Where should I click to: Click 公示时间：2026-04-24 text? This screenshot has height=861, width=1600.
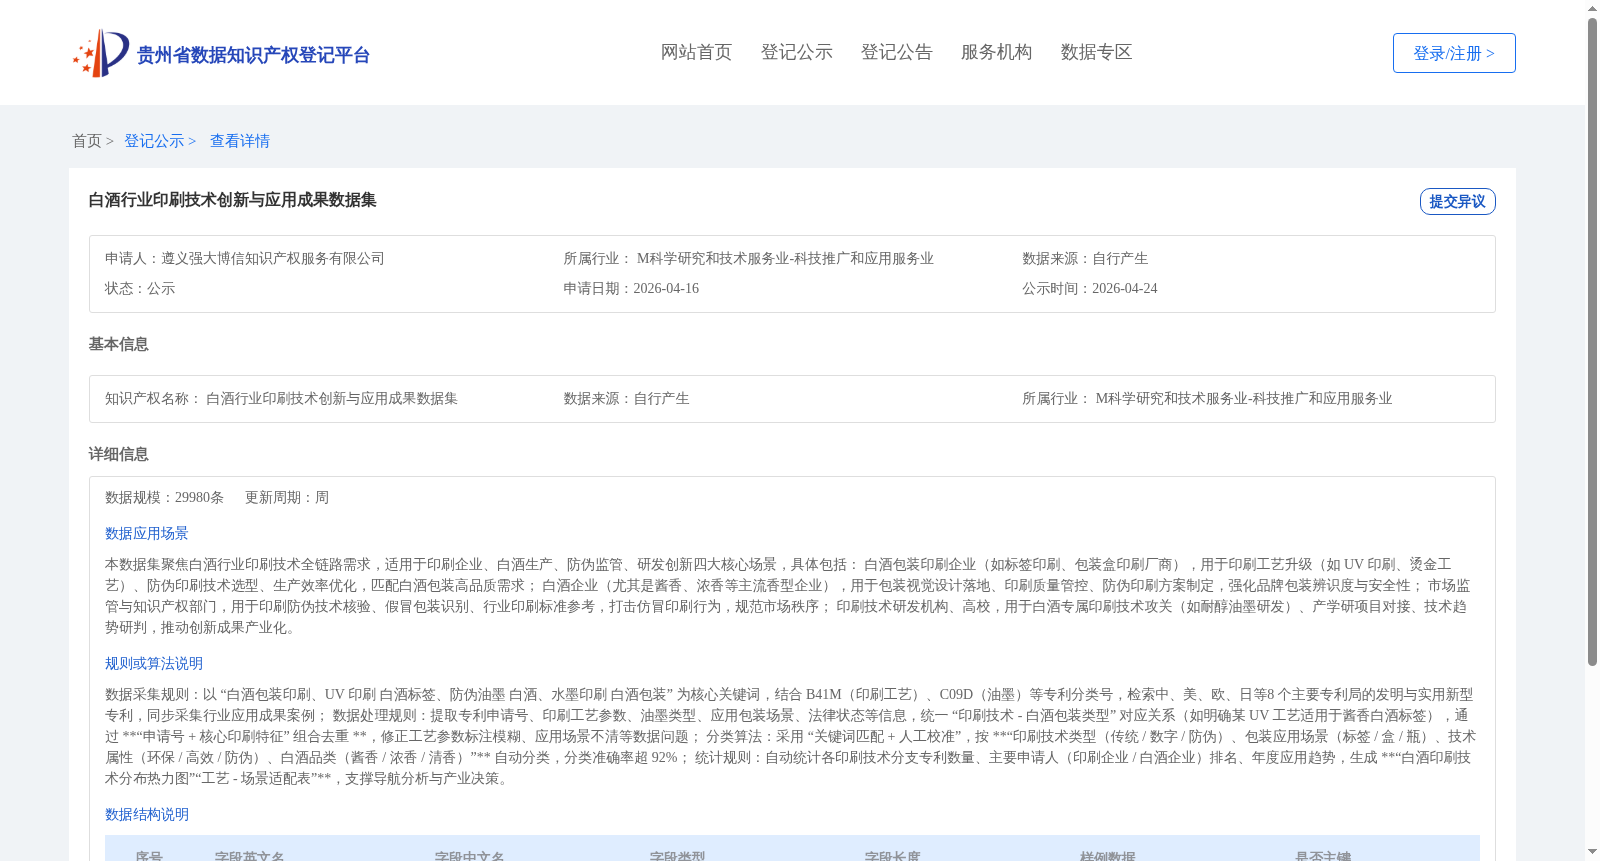coord(1090,288)
